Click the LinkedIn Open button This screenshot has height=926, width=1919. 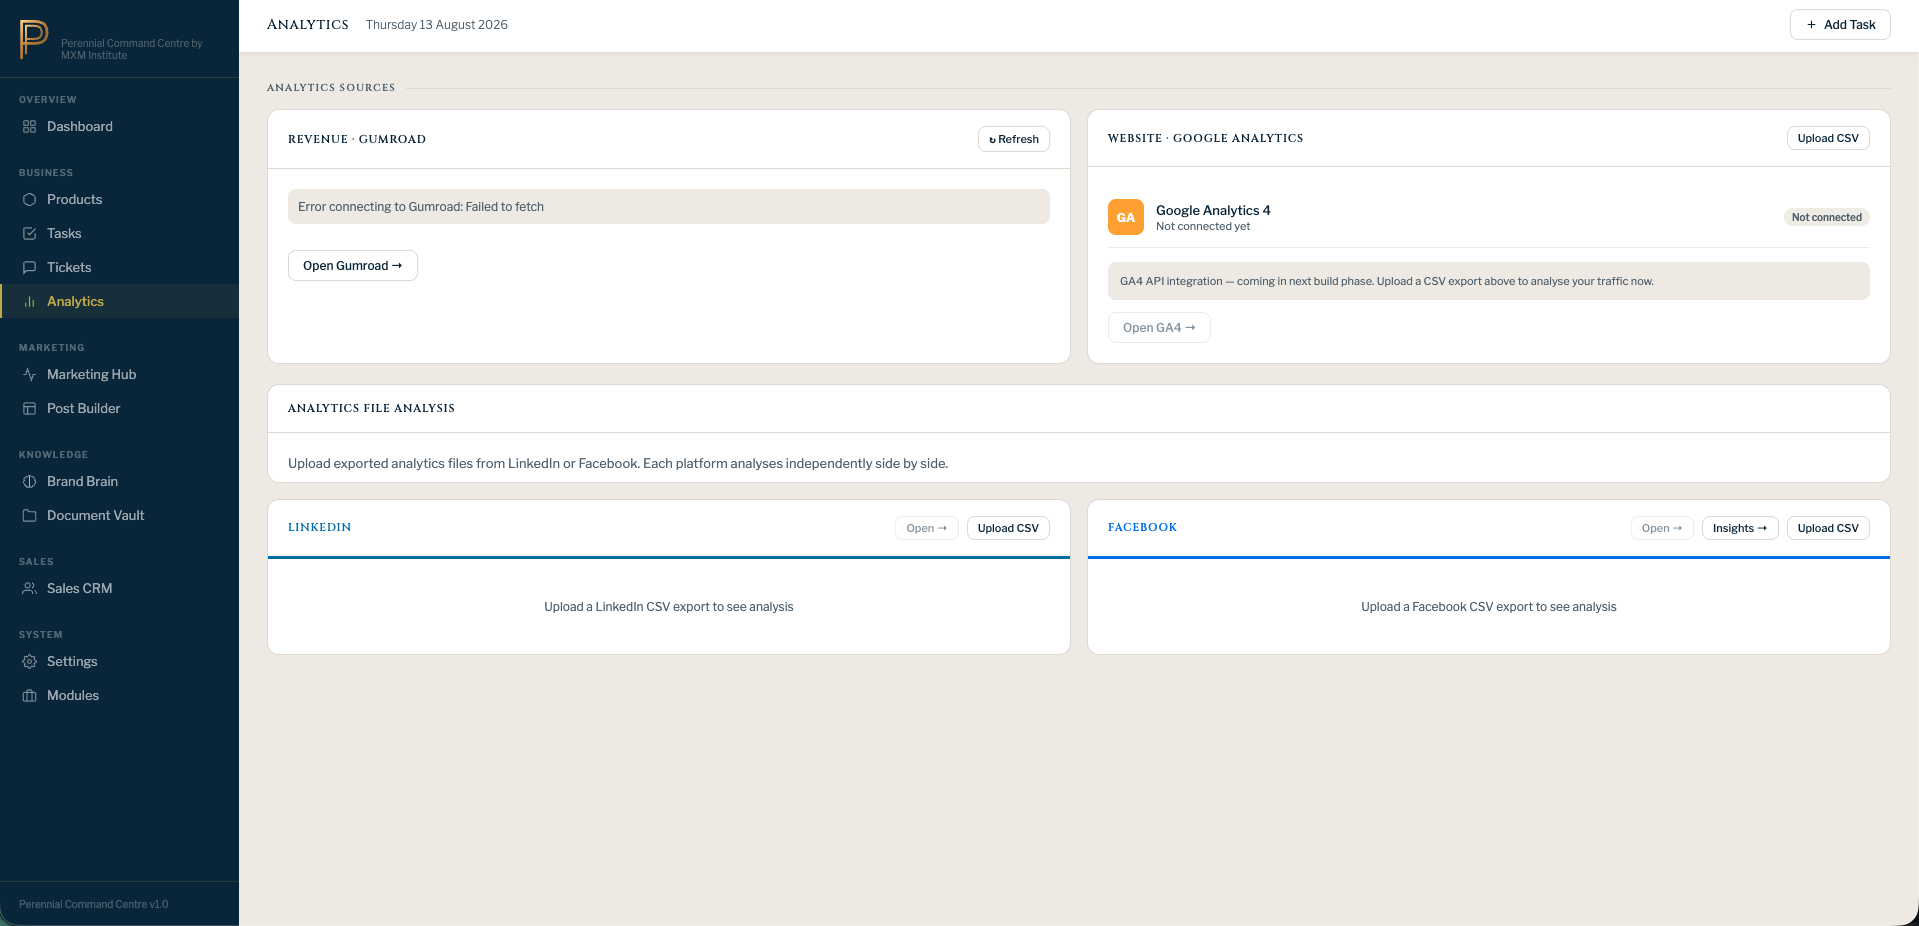click(x=927, y=528)
